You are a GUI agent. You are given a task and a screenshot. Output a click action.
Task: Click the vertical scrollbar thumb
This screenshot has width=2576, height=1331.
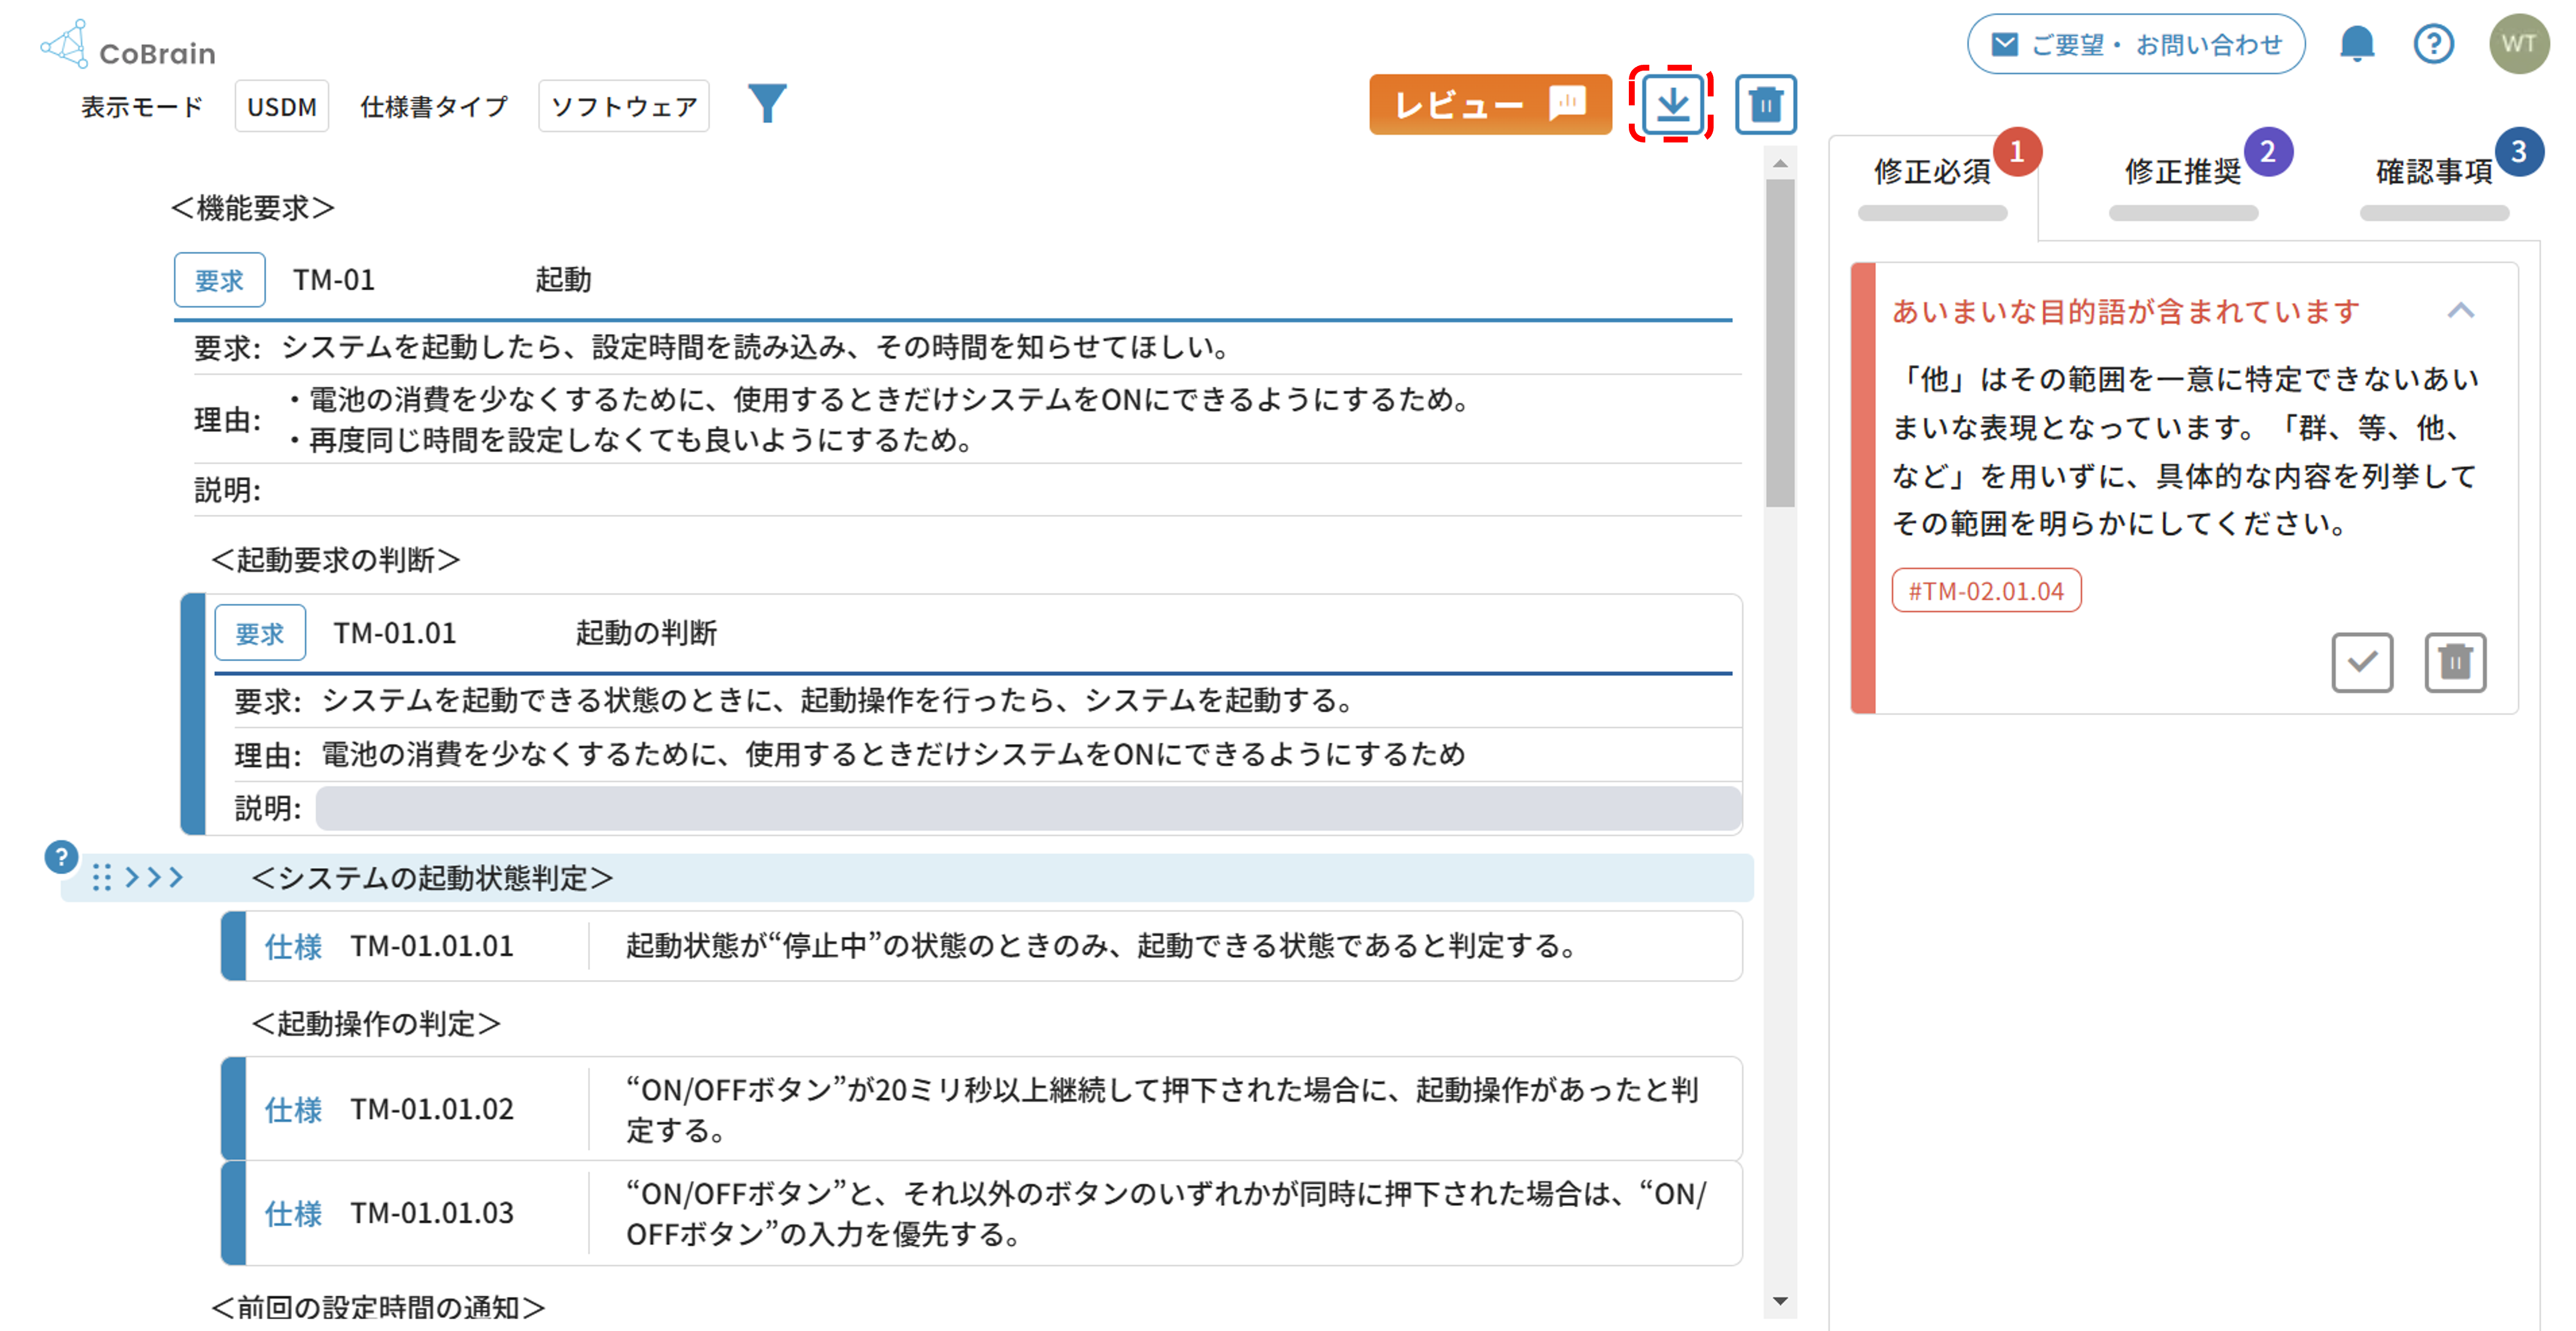tap(1779, 343)
